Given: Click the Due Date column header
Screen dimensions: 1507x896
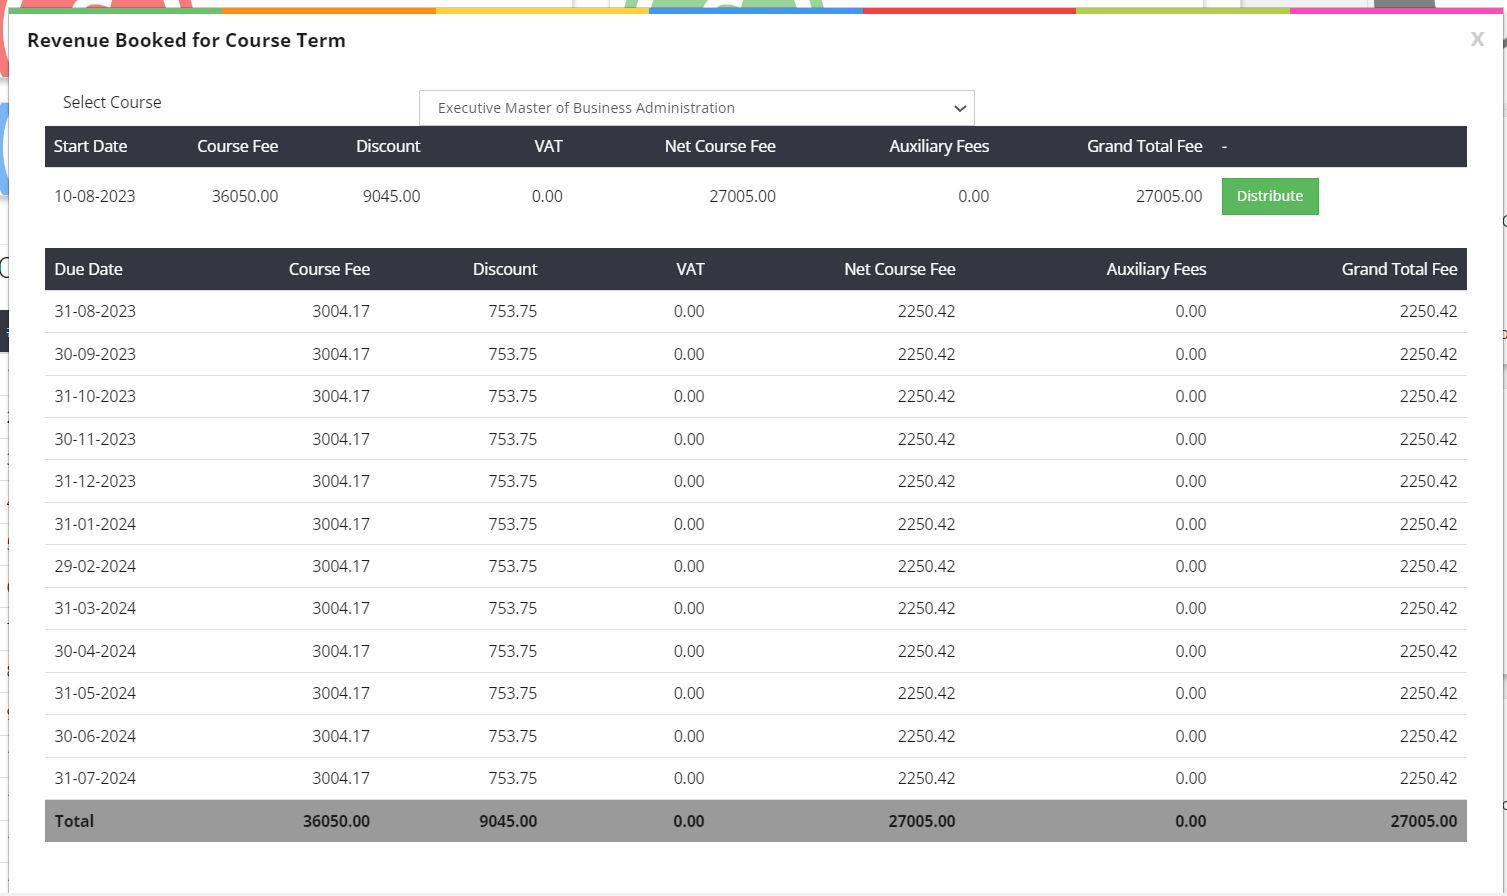Looking at the screenshot, I should [x=88, y=269].
